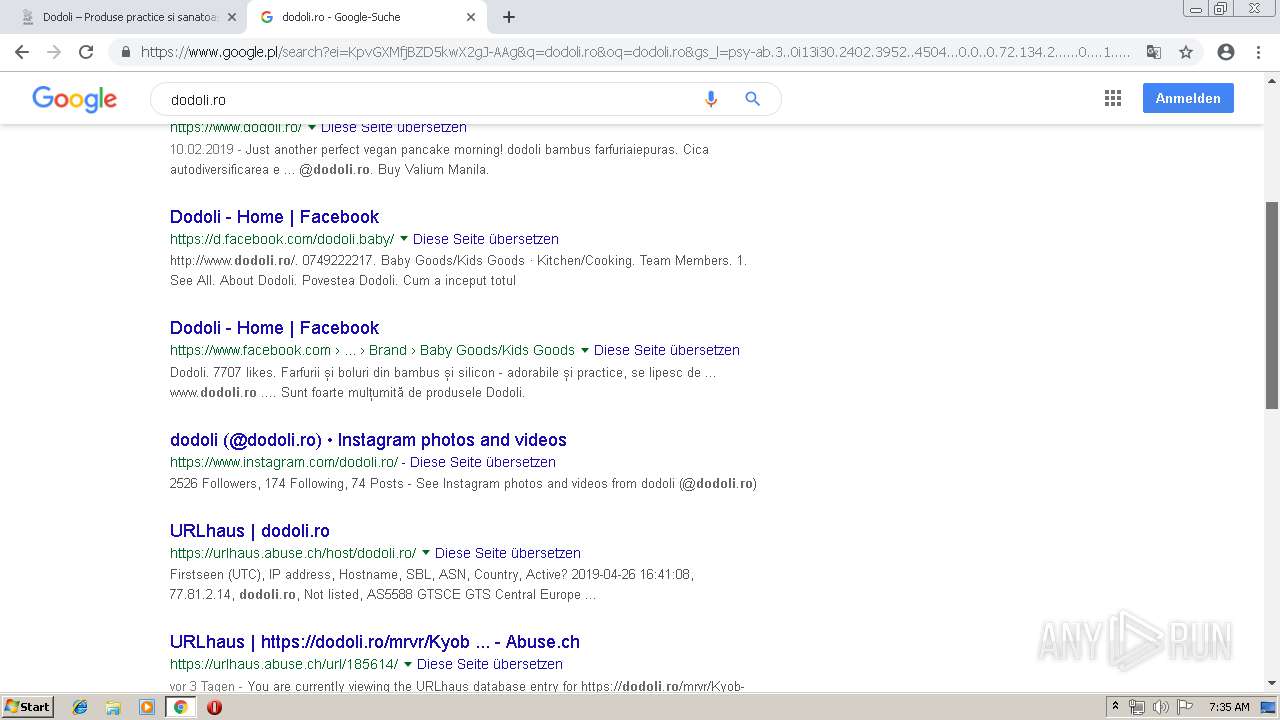Open first Dodoli - Home | Facebook result
Image resolution: width=1280 pixels, height=720 pixels.
click(x=274, y=217)
